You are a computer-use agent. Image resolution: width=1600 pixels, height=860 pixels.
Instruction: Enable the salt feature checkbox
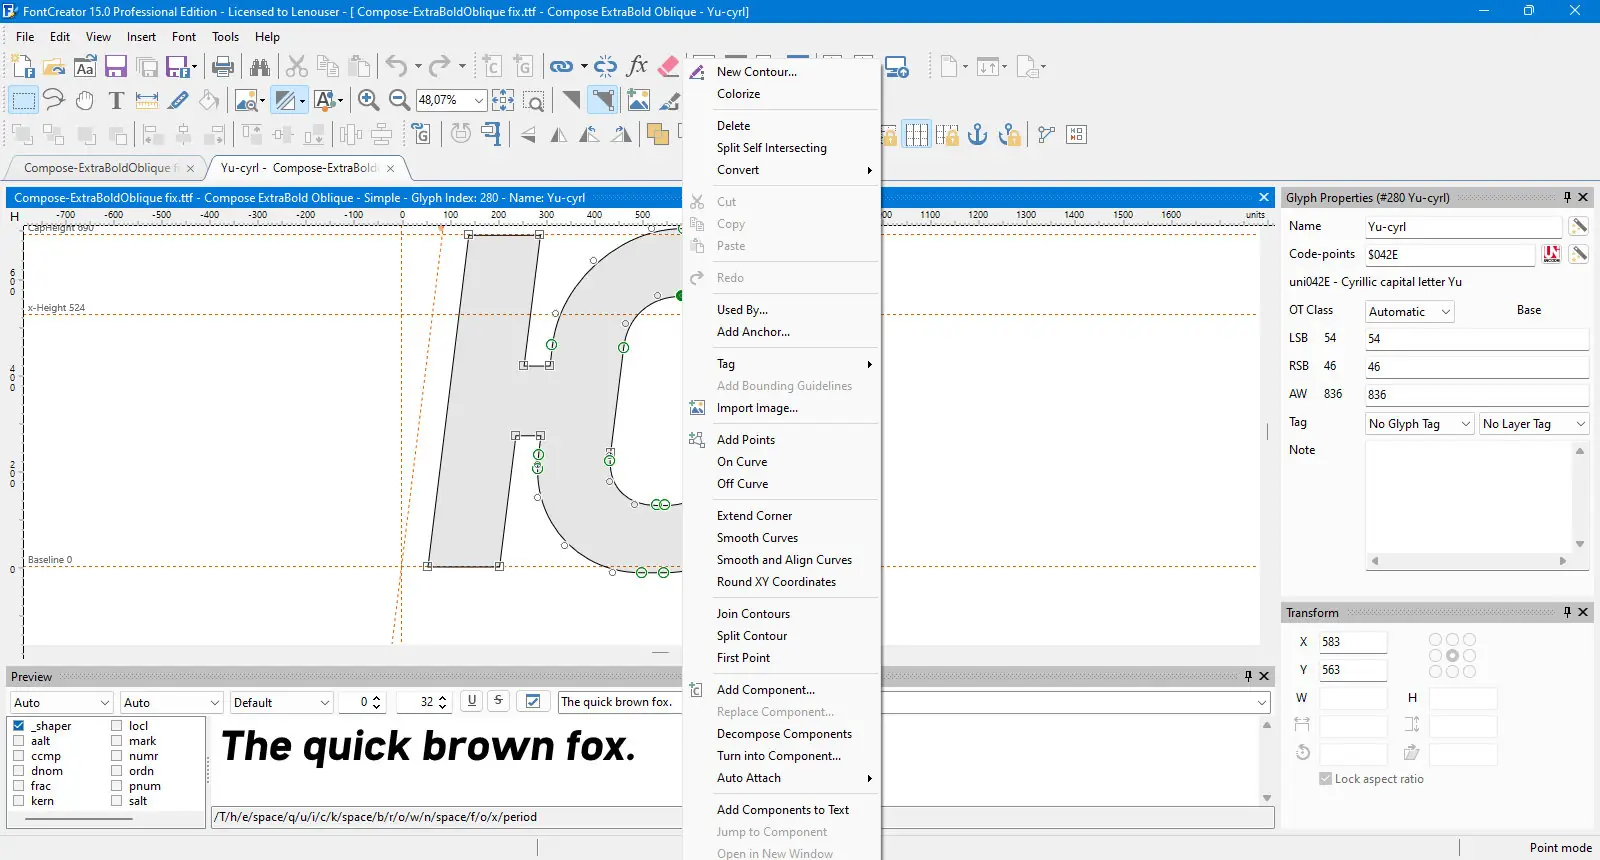tap(117, 801)
